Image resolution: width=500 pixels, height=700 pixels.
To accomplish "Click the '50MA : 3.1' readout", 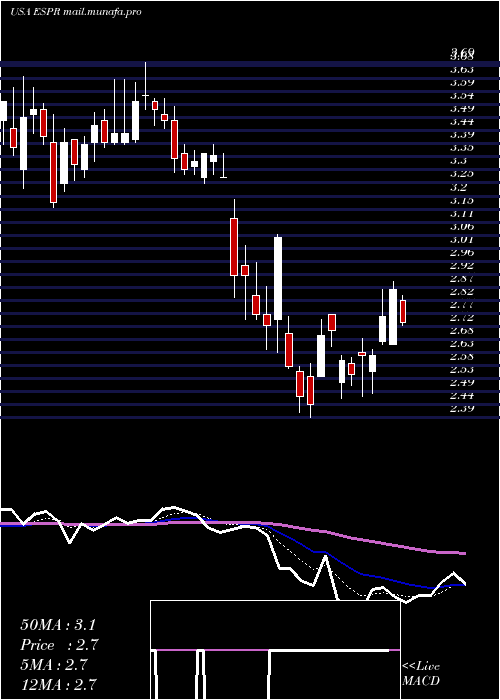I will pyautogui.click(x=58, y=625).
